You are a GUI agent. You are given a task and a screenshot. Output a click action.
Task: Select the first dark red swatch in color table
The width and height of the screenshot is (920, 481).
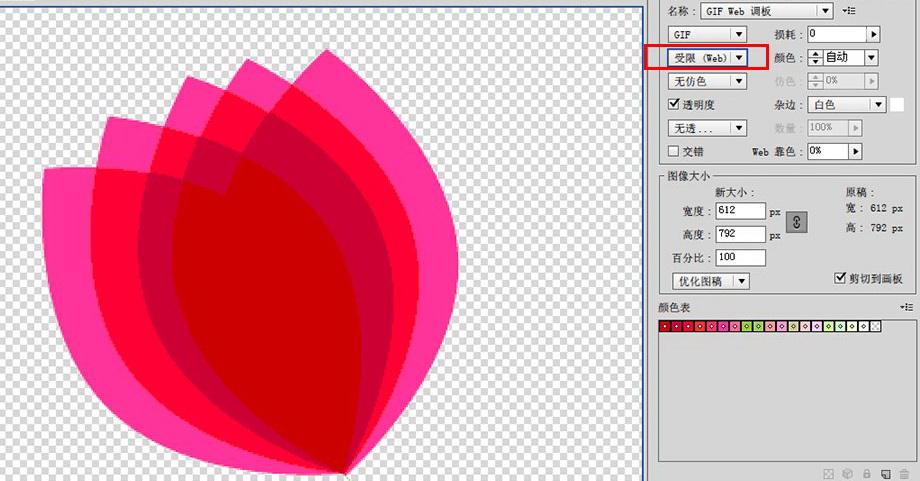(664, 326)
